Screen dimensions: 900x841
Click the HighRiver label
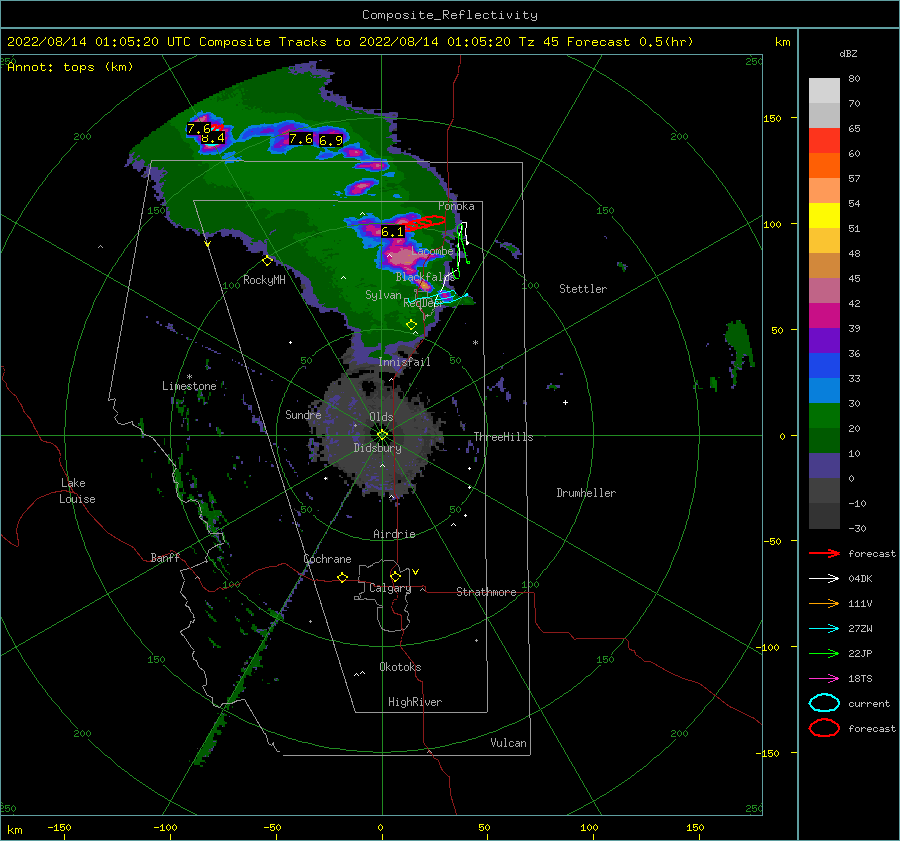tap(415, 702)
